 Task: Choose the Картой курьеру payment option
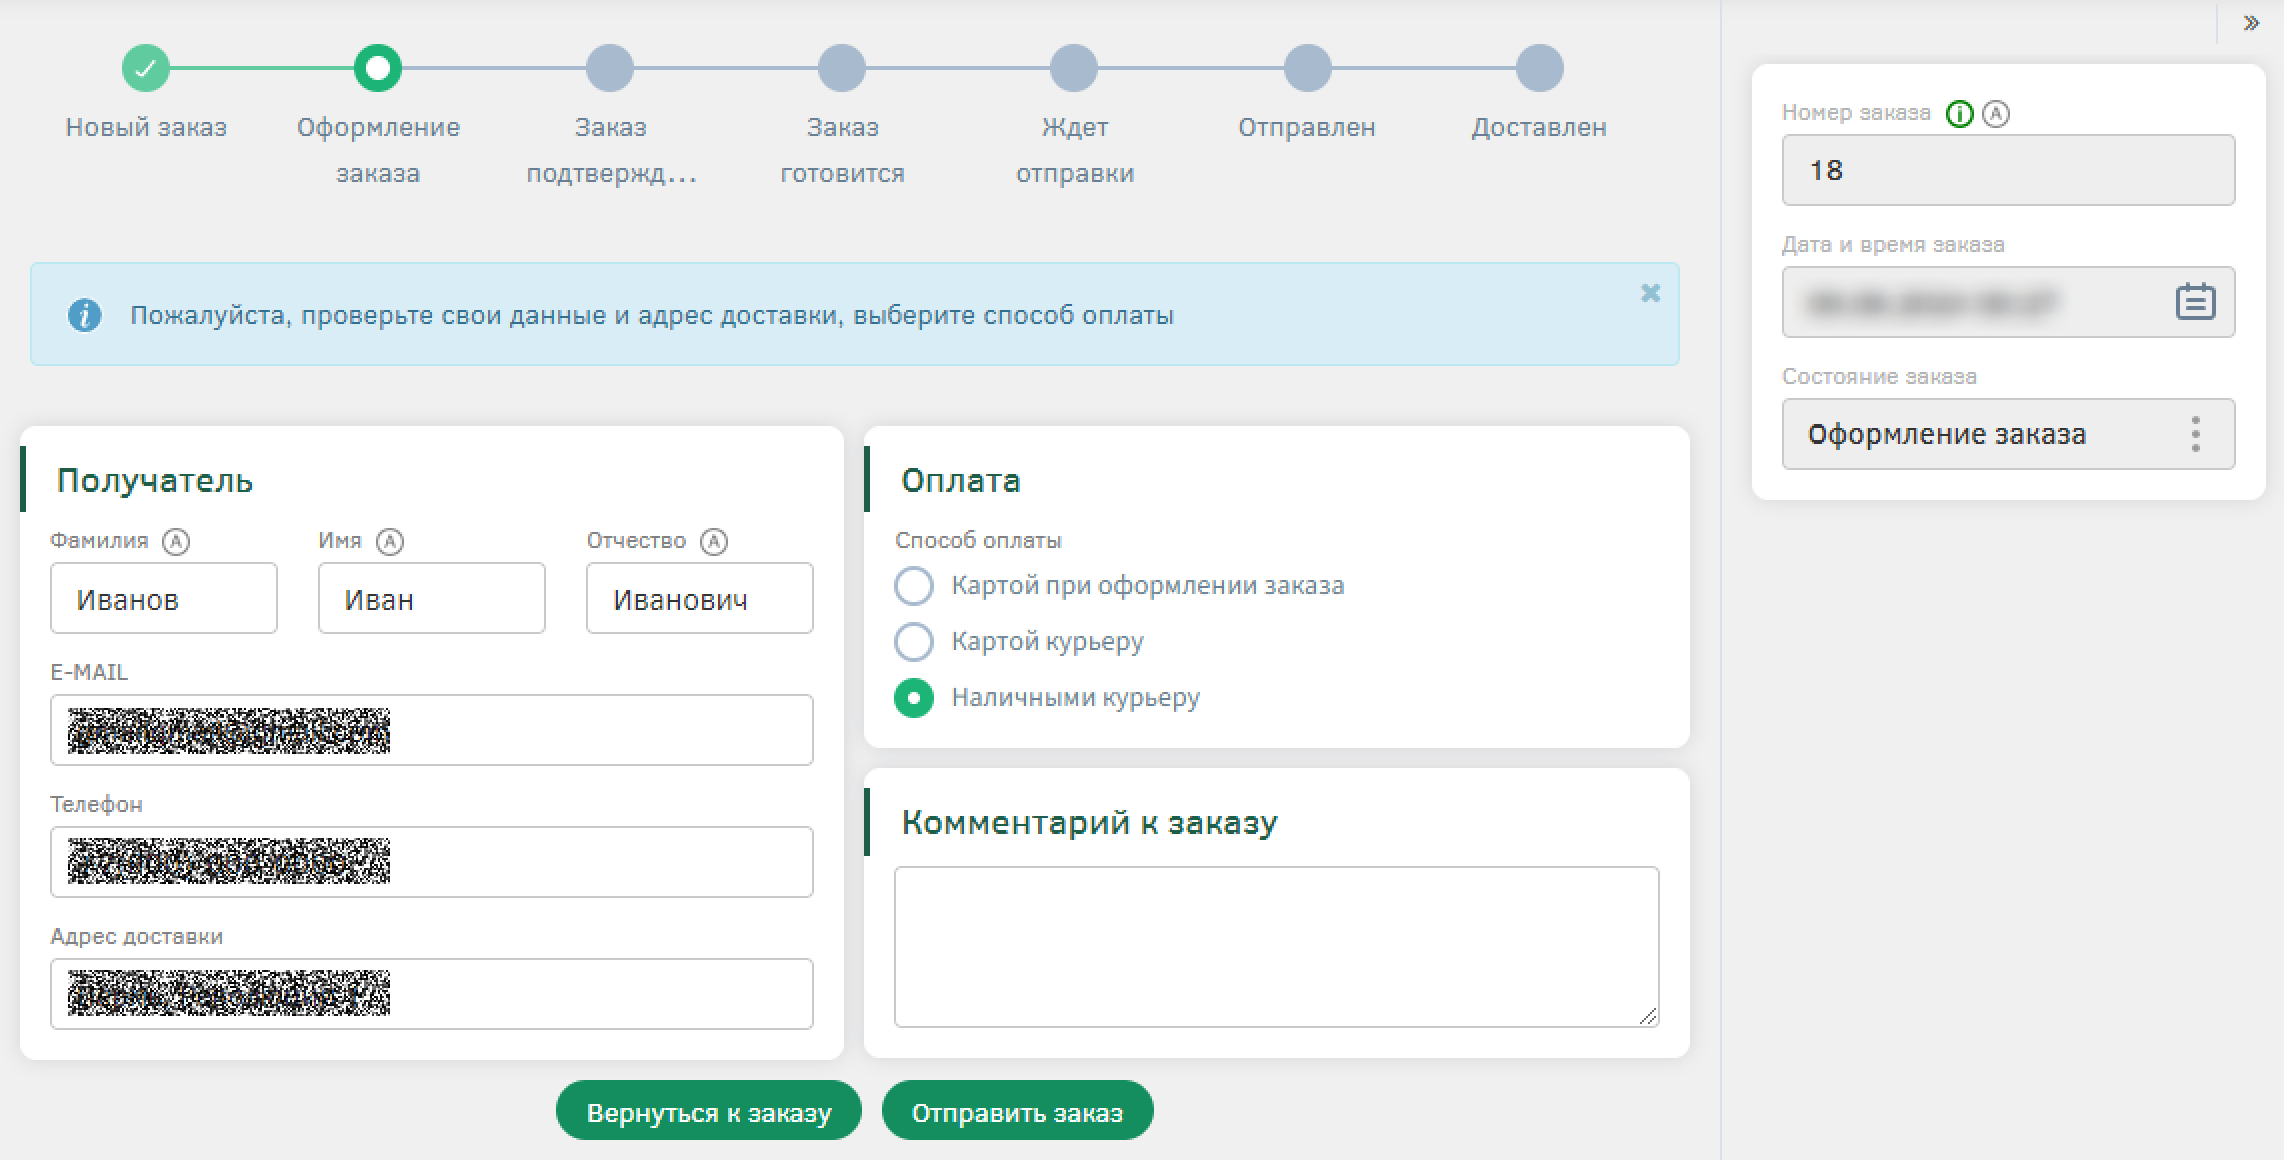pos(914,642)
